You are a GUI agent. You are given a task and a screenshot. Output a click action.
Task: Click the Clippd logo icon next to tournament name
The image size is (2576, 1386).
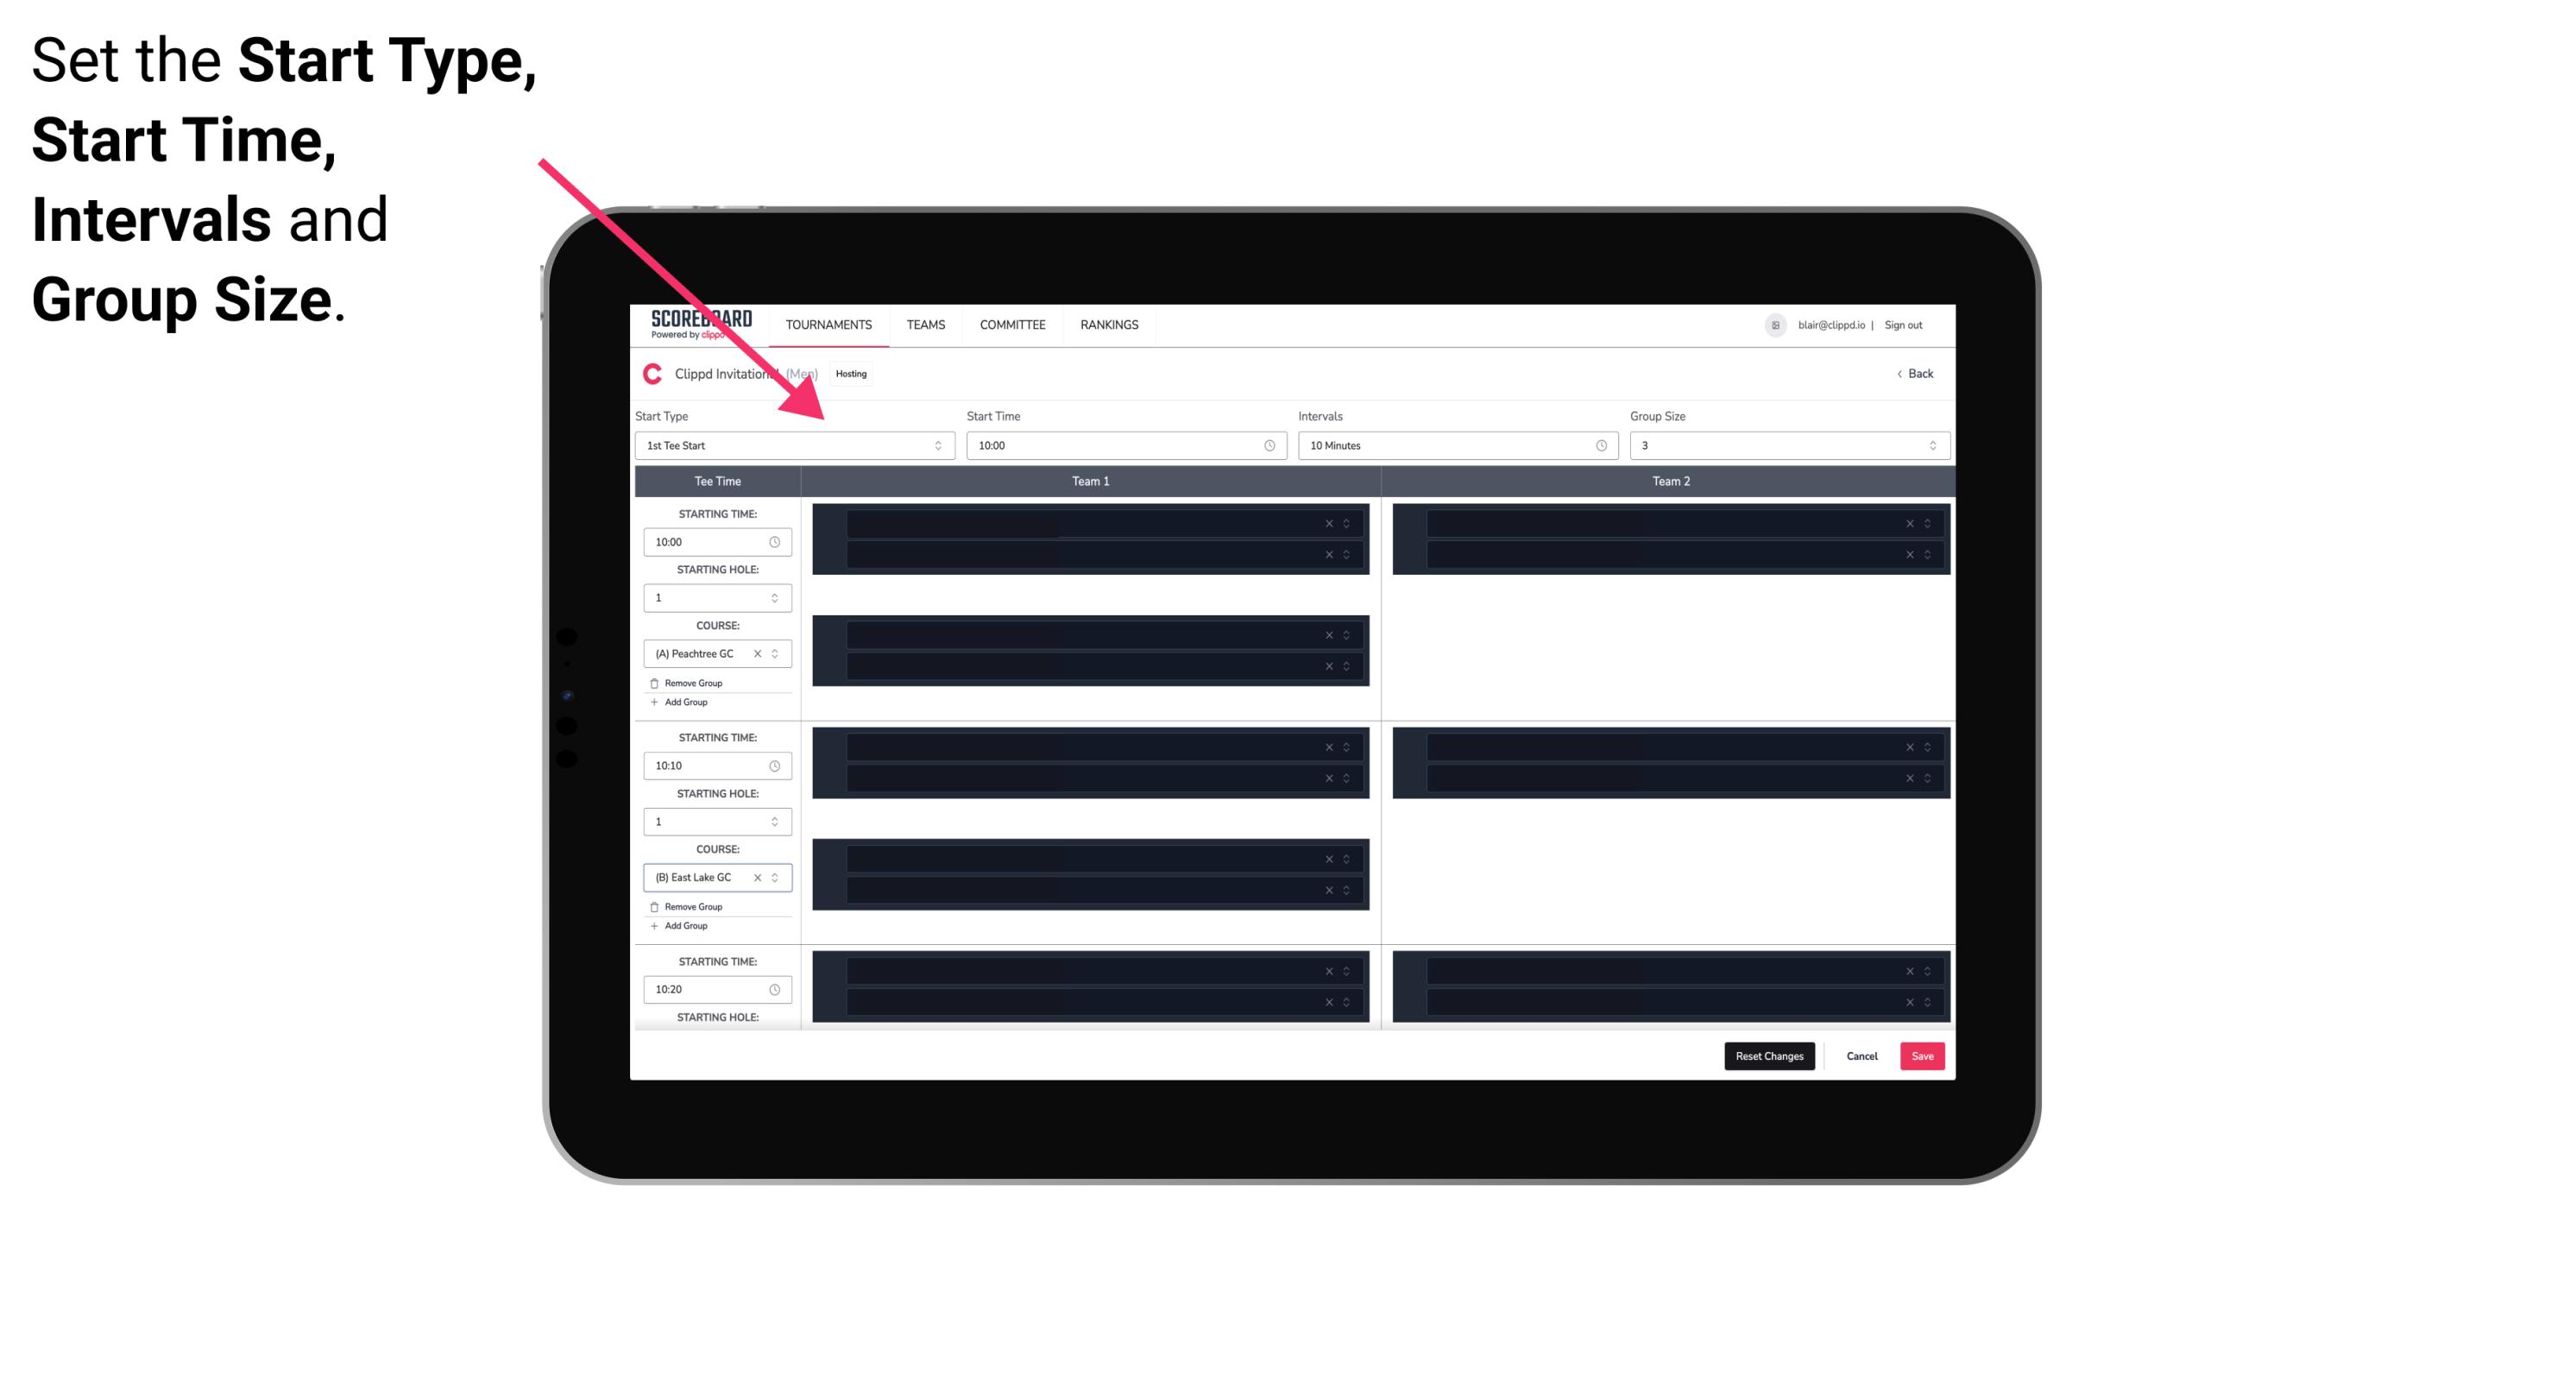coord(650,375)
